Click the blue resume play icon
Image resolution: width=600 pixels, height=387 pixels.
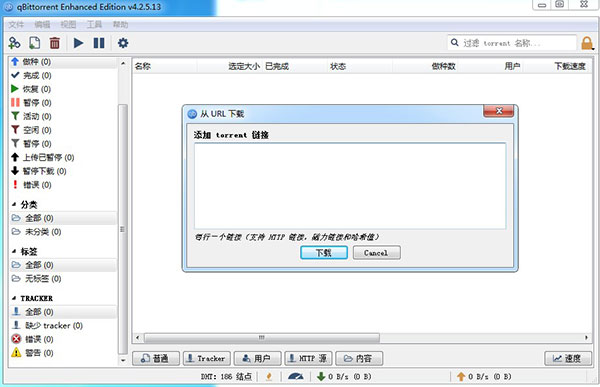(x=78, y=43)
